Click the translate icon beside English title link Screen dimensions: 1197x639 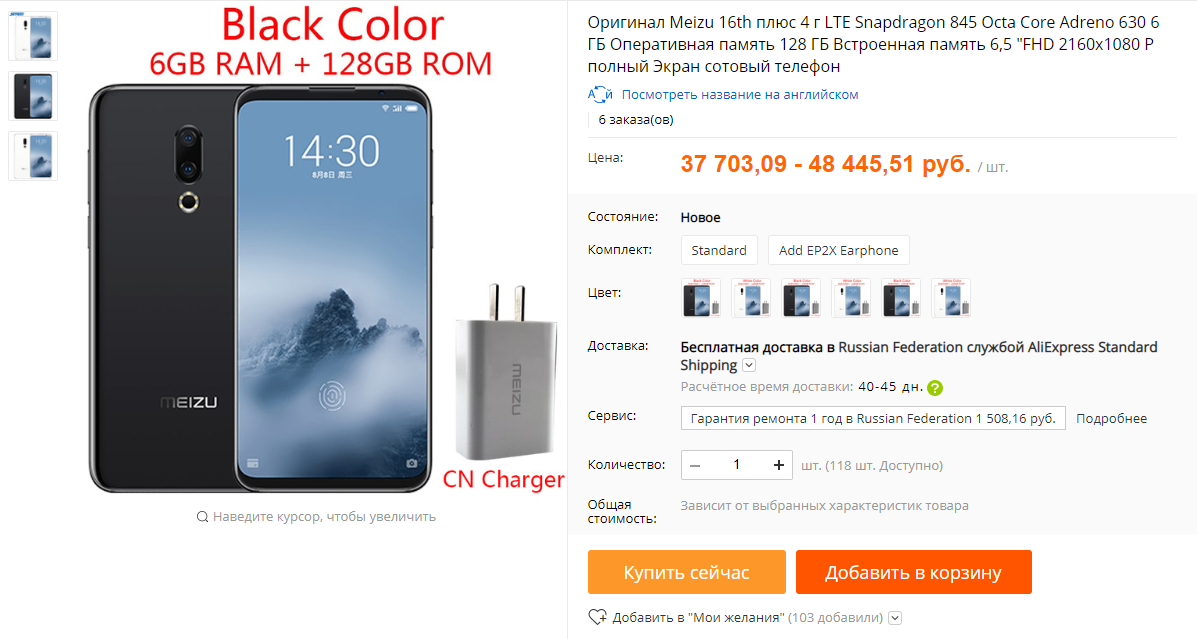(600, 95)
